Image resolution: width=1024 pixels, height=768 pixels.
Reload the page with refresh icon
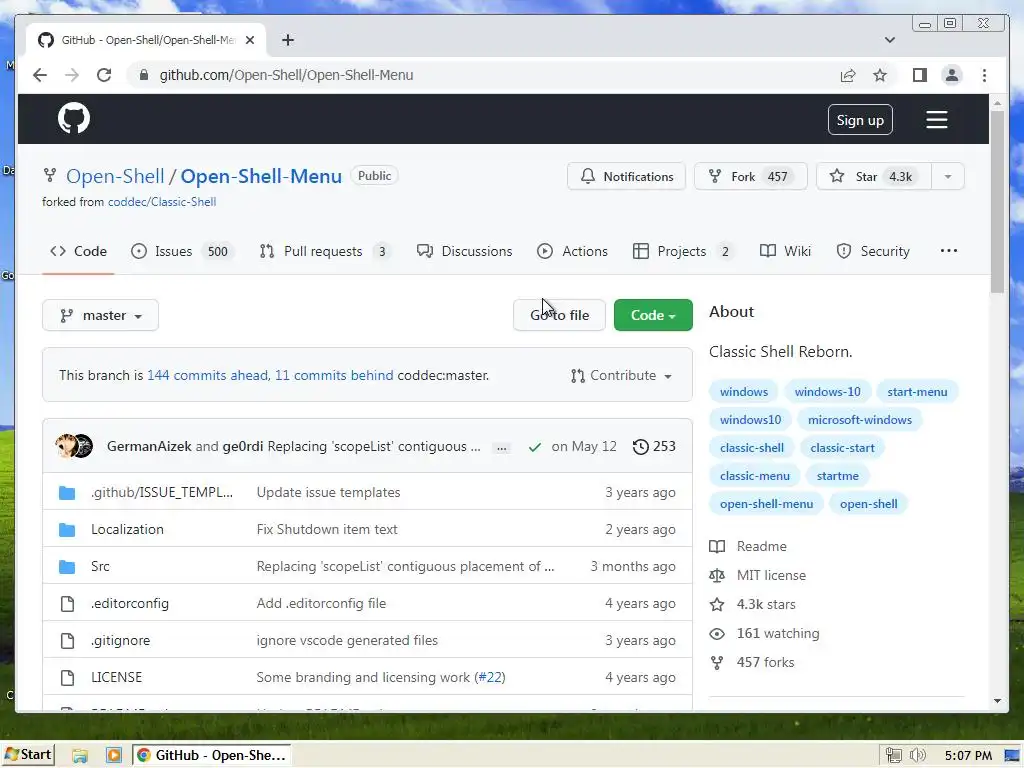pyautogui.click(x=104, y=75)
